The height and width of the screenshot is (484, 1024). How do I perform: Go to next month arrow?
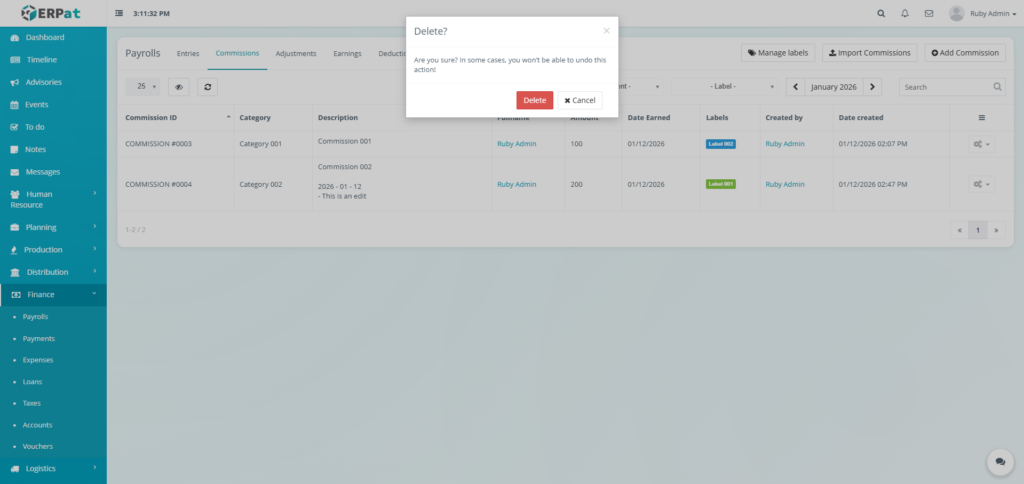coord(872,87)
